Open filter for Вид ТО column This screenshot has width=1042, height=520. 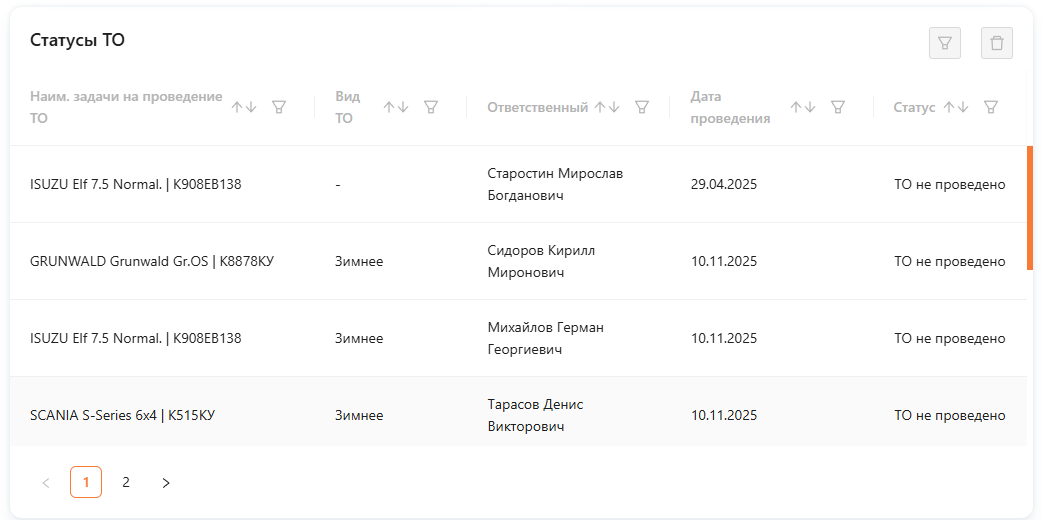431,107
